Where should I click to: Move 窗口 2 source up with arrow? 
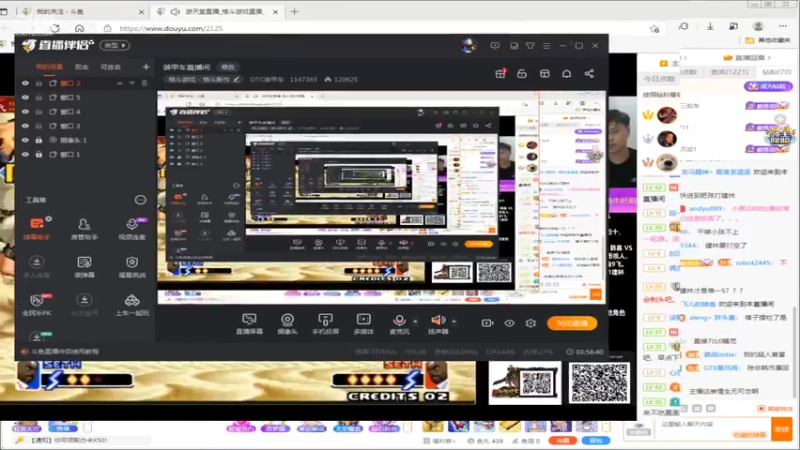[120, 83]
